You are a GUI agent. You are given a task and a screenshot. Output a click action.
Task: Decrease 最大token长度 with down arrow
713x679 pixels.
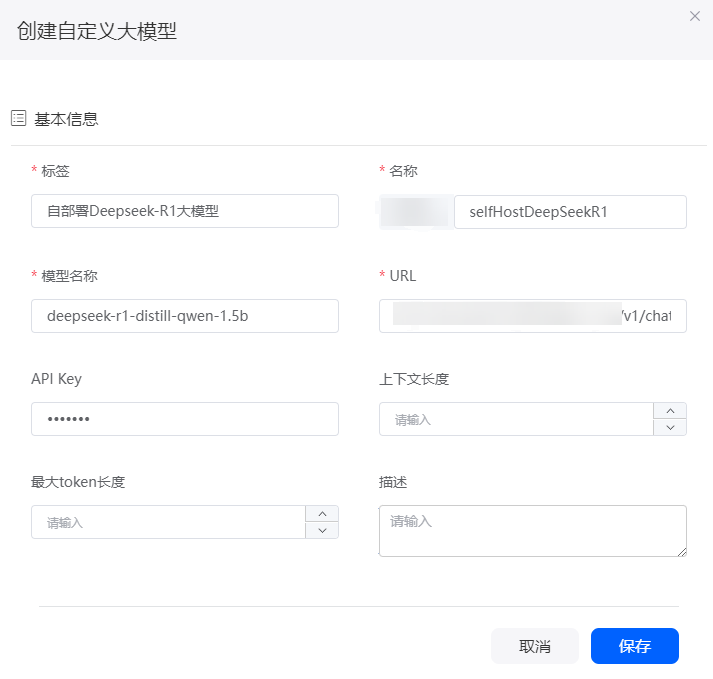(x=322, y=530)
